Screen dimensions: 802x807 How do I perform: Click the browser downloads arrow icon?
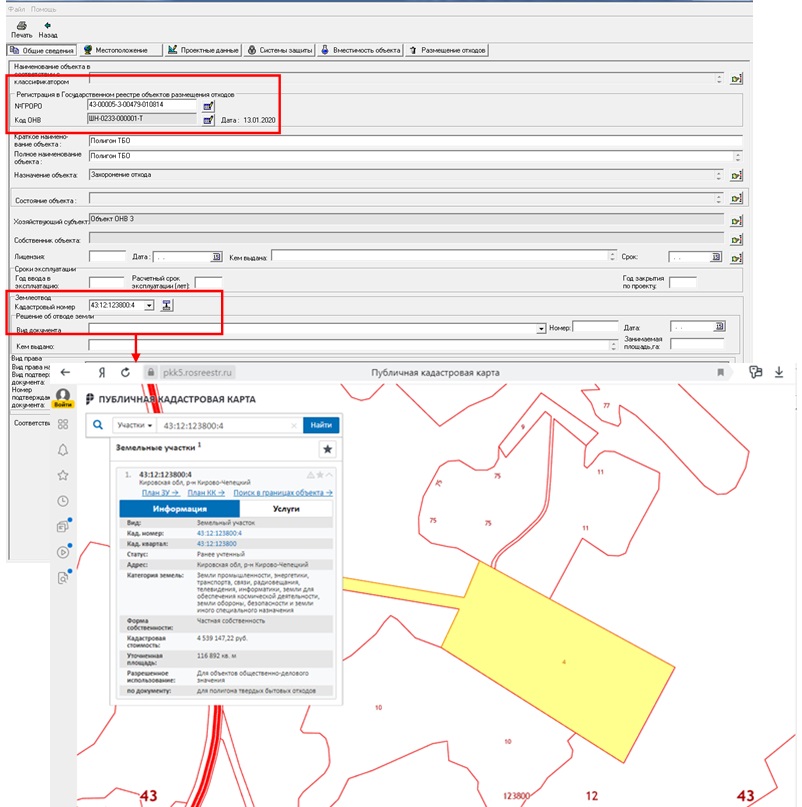[x=779, y=372]
